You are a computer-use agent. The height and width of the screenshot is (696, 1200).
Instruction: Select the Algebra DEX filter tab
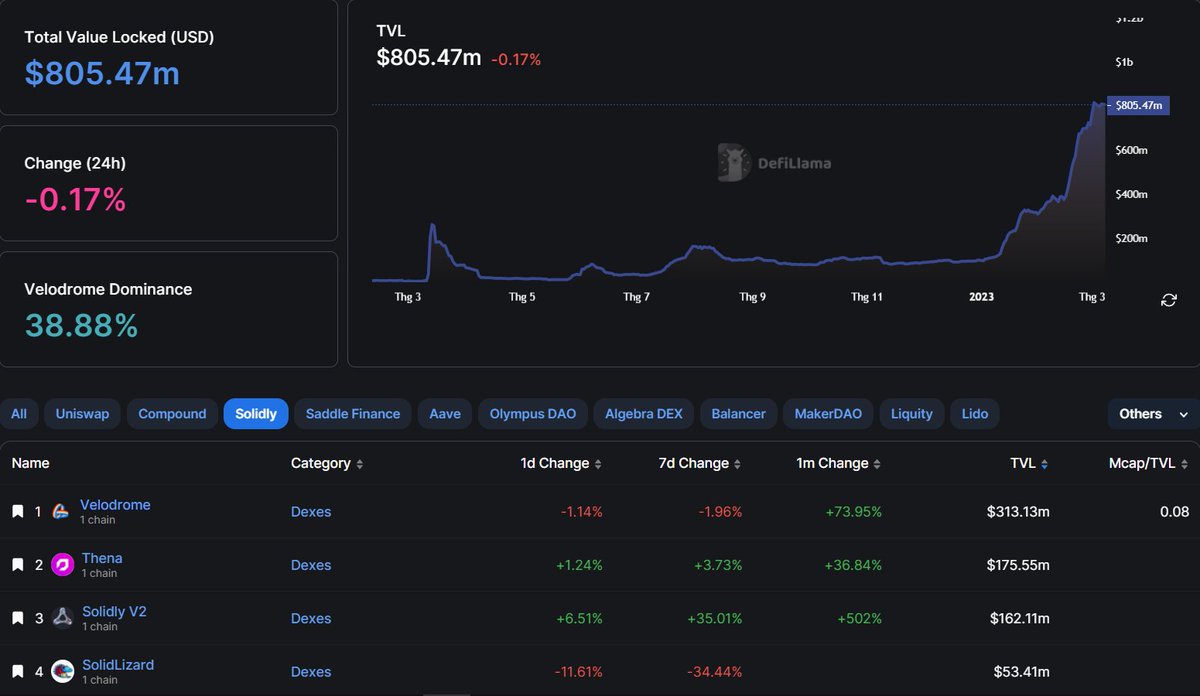[644, 414]
